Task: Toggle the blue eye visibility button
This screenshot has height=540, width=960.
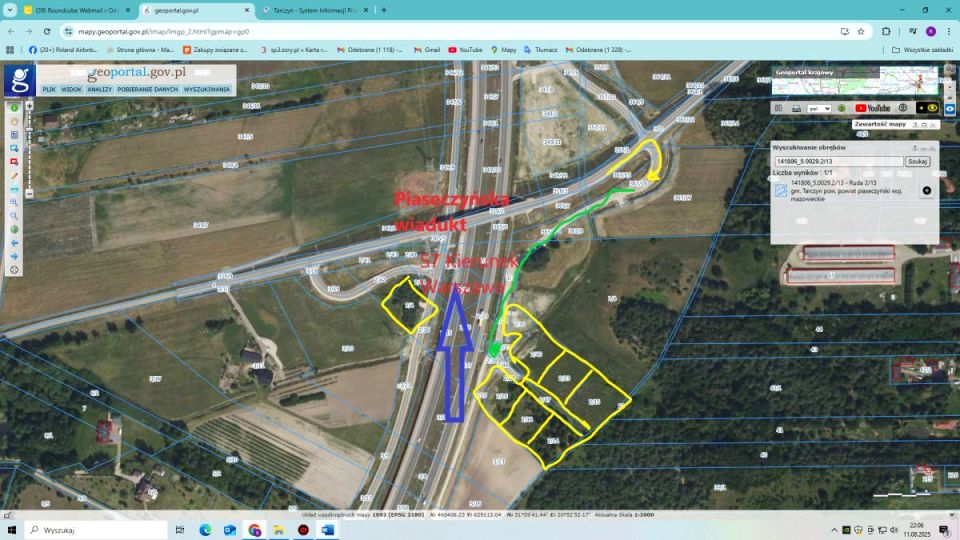Action: (950, 109)
